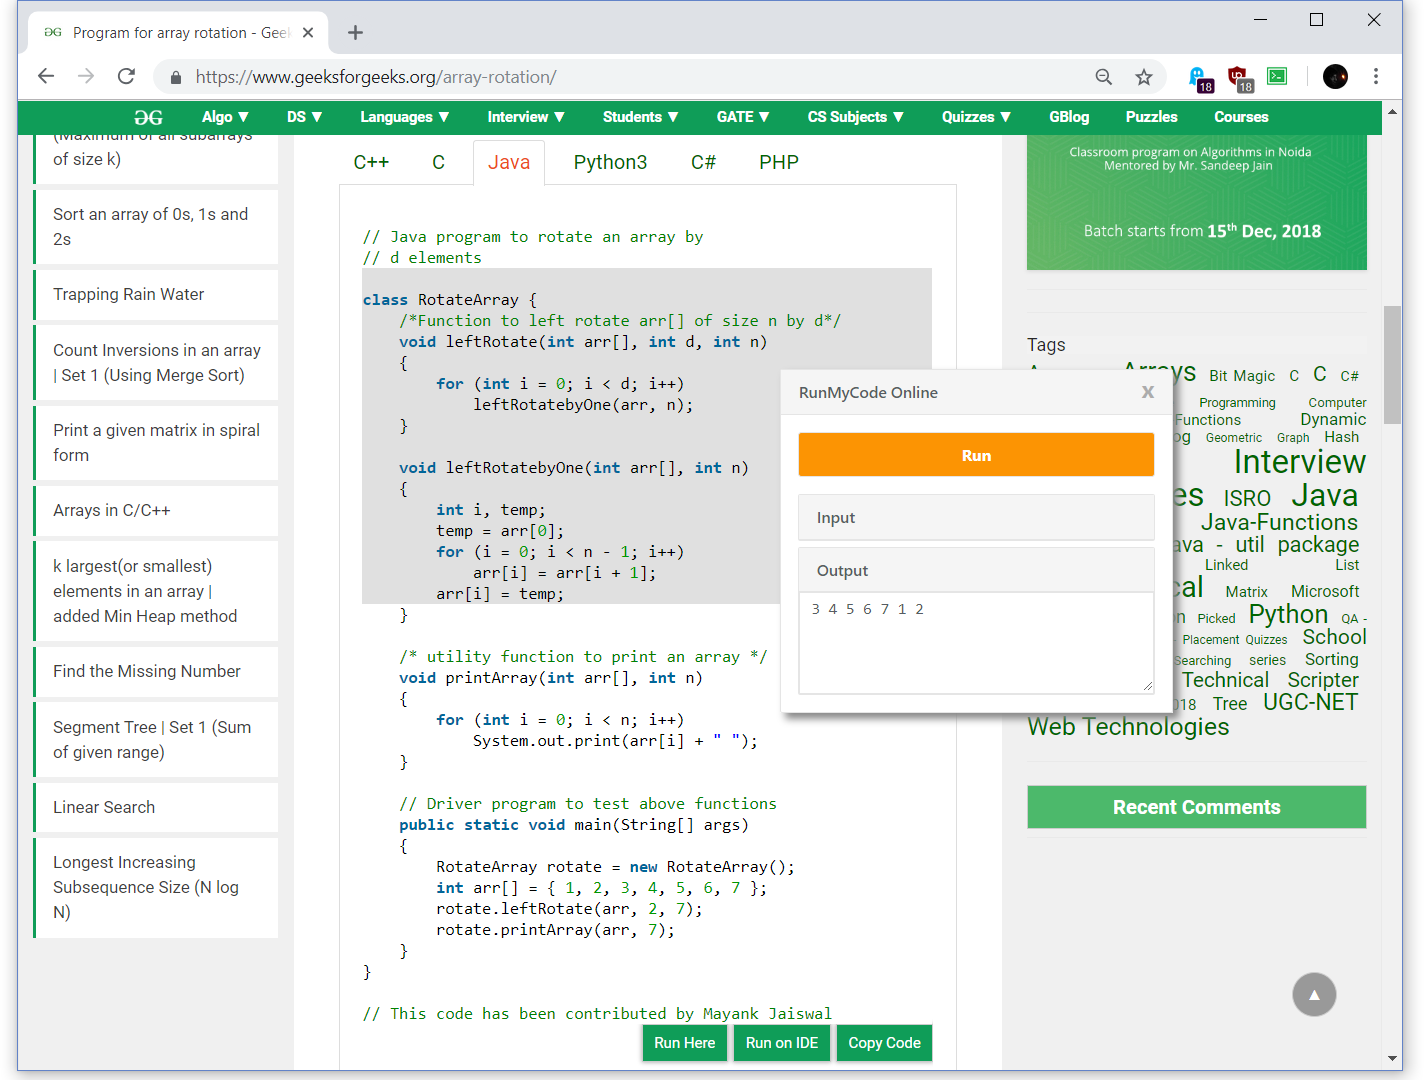Screen dimensions: 1424x1080
Task: Click the Web Technologies tag
Action: pos(1128,727)
